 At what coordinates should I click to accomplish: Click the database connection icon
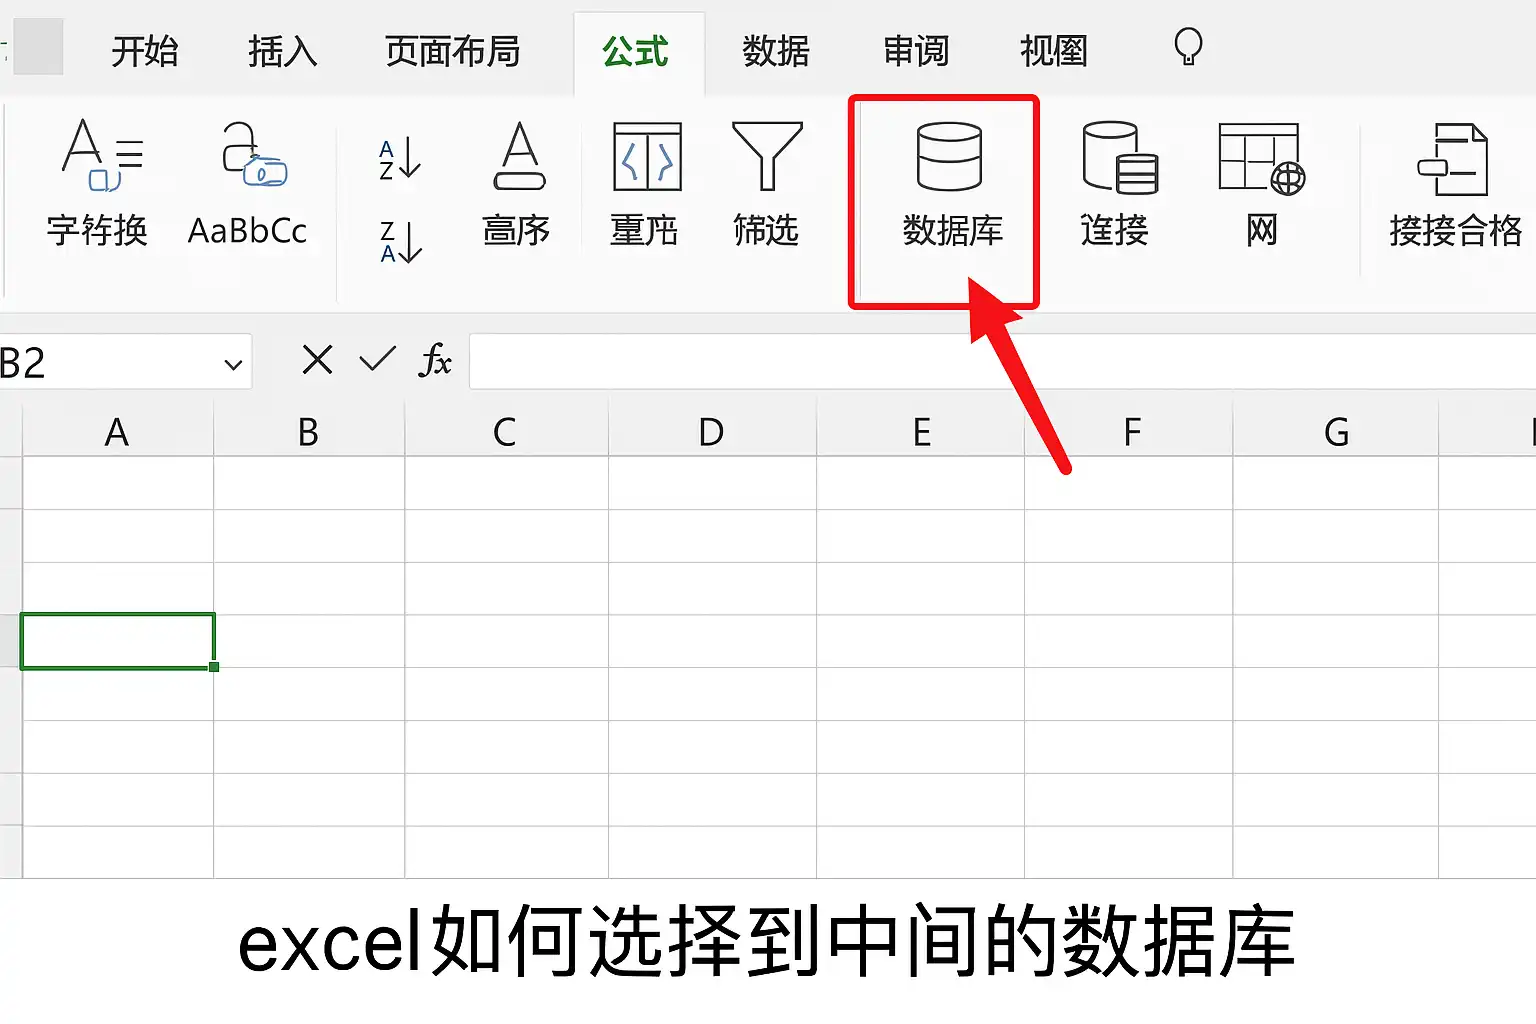tap(1120, 158)
